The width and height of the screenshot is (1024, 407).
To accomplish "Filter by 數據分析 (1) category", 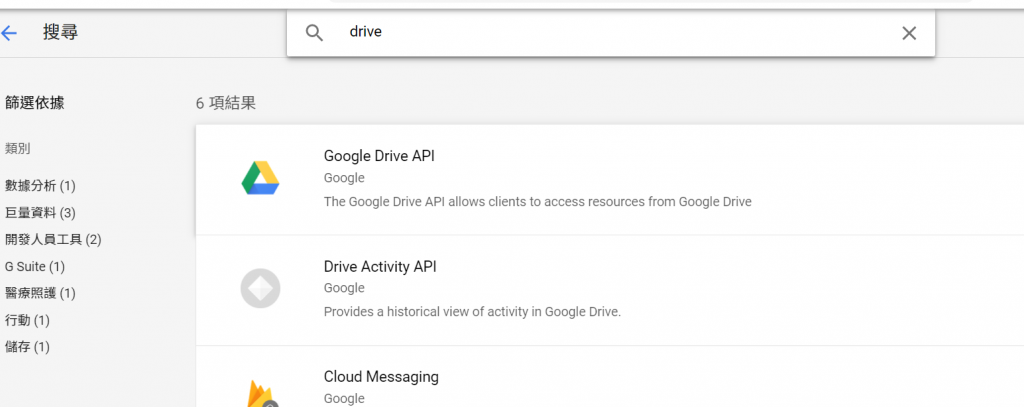I will point(40,186).
